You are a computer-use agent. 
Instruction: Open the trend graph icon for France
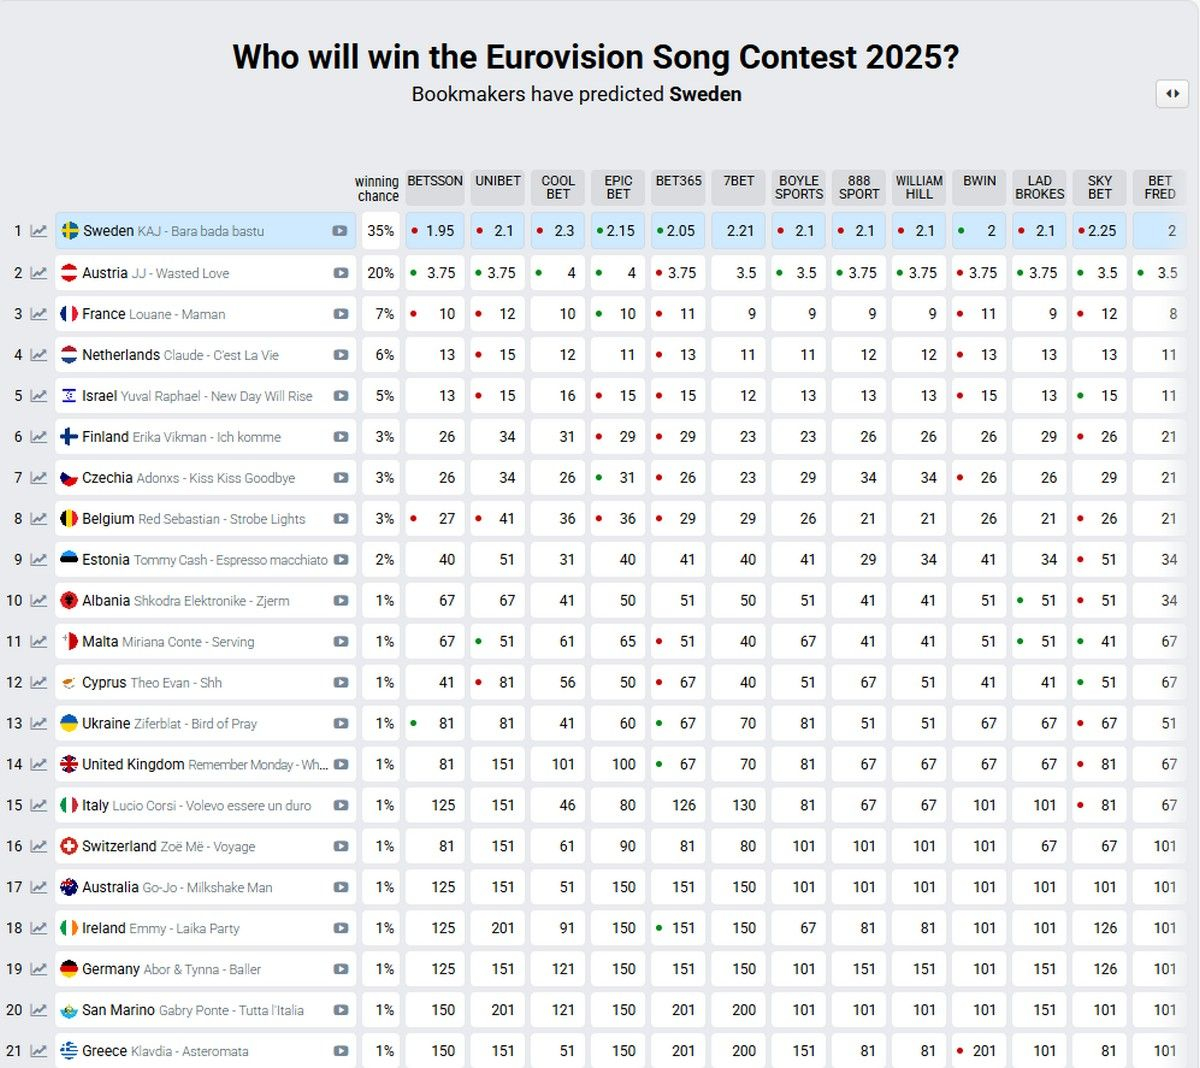(39, 314)
